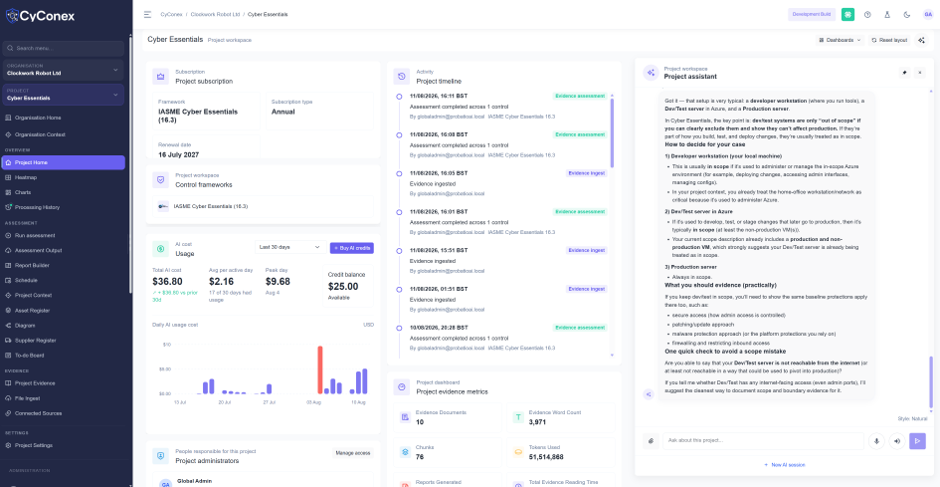Select Project Home in the sidebar
The height and width of the screenshot is (487, 940).
[63, 163]
